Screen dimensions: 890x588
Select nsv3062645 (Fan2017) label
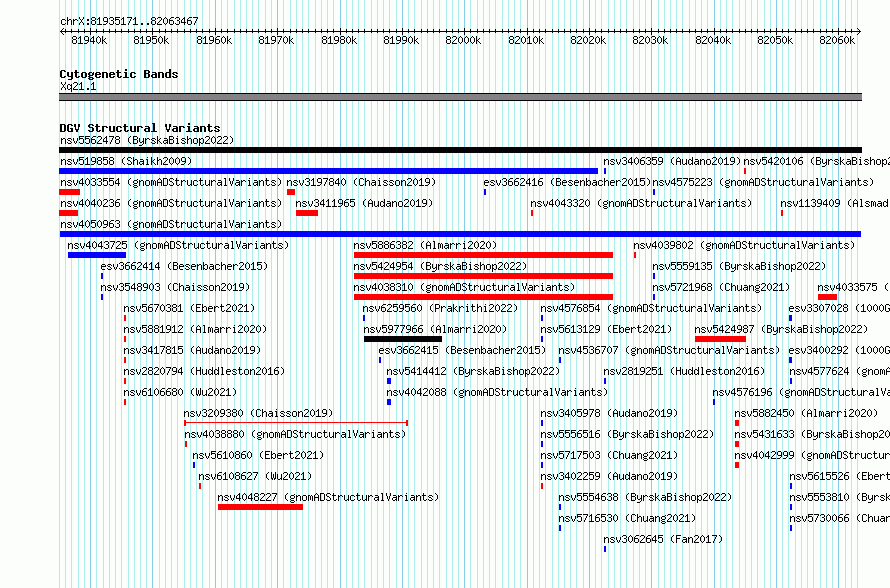(663, 539)
